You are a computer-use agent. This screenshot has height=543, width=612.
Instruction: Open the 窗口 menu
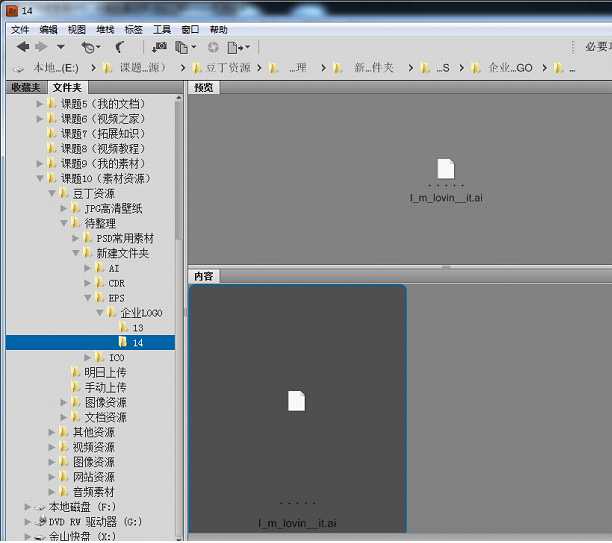[x=190, y=30]
